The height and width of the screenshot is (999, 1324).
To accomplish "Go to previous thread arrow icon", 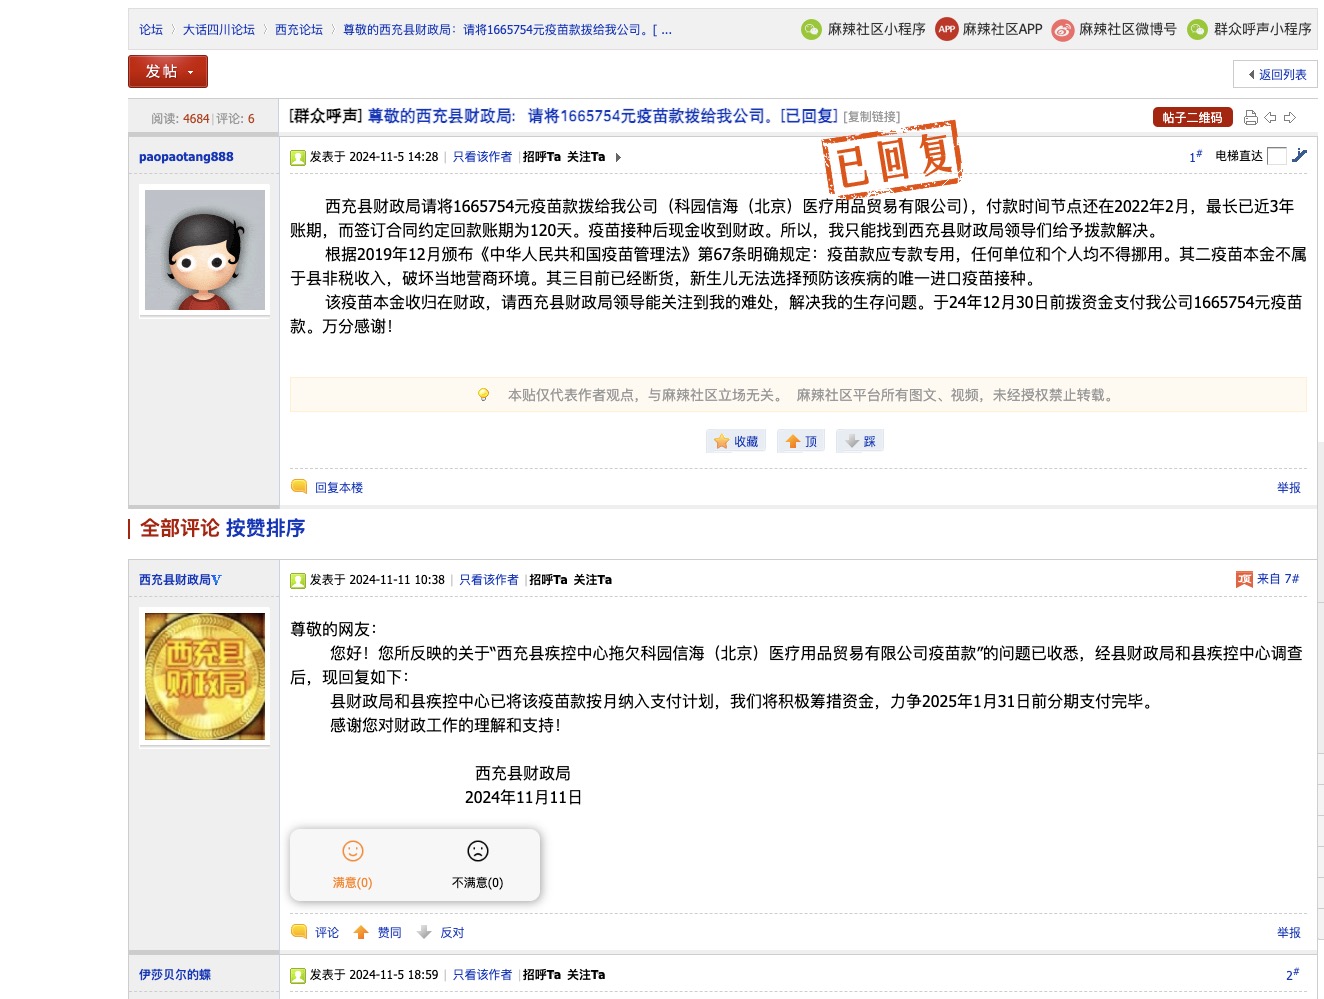I will tap(1270, 118).
